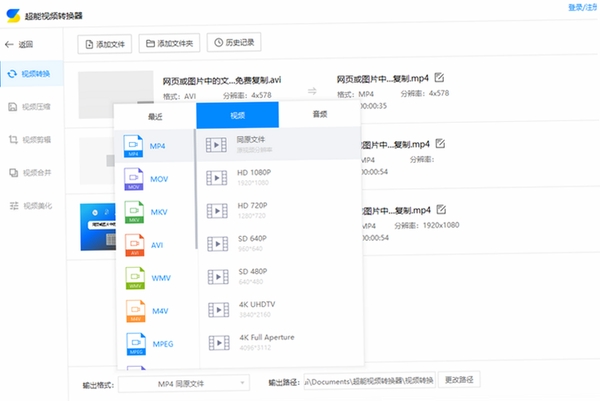Click the HD 1080P label
The image size is (600, 401).
[x=254, y=173]
